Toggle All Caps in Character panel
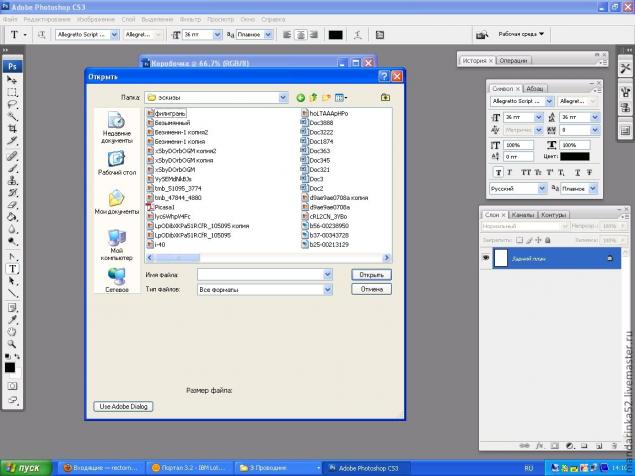 pos(526,173)
